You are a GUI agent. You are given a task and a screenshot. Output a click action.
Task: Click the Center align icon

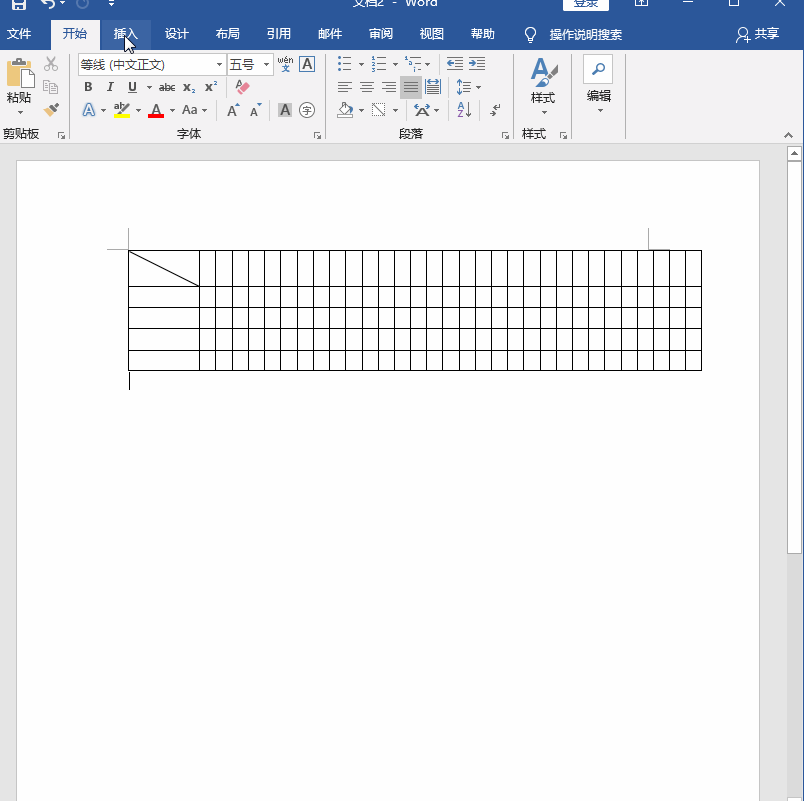367,87
